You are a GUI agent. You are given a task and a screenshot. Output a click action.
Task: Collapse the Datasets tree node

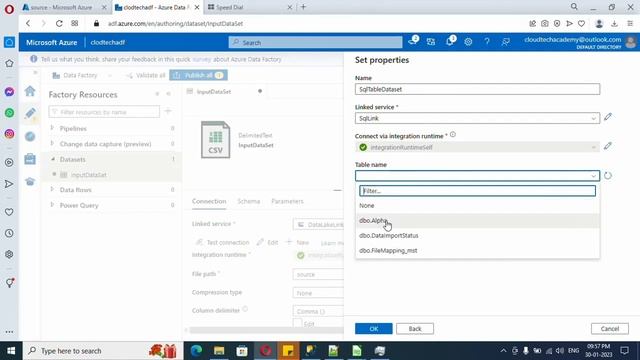(52, 159)
